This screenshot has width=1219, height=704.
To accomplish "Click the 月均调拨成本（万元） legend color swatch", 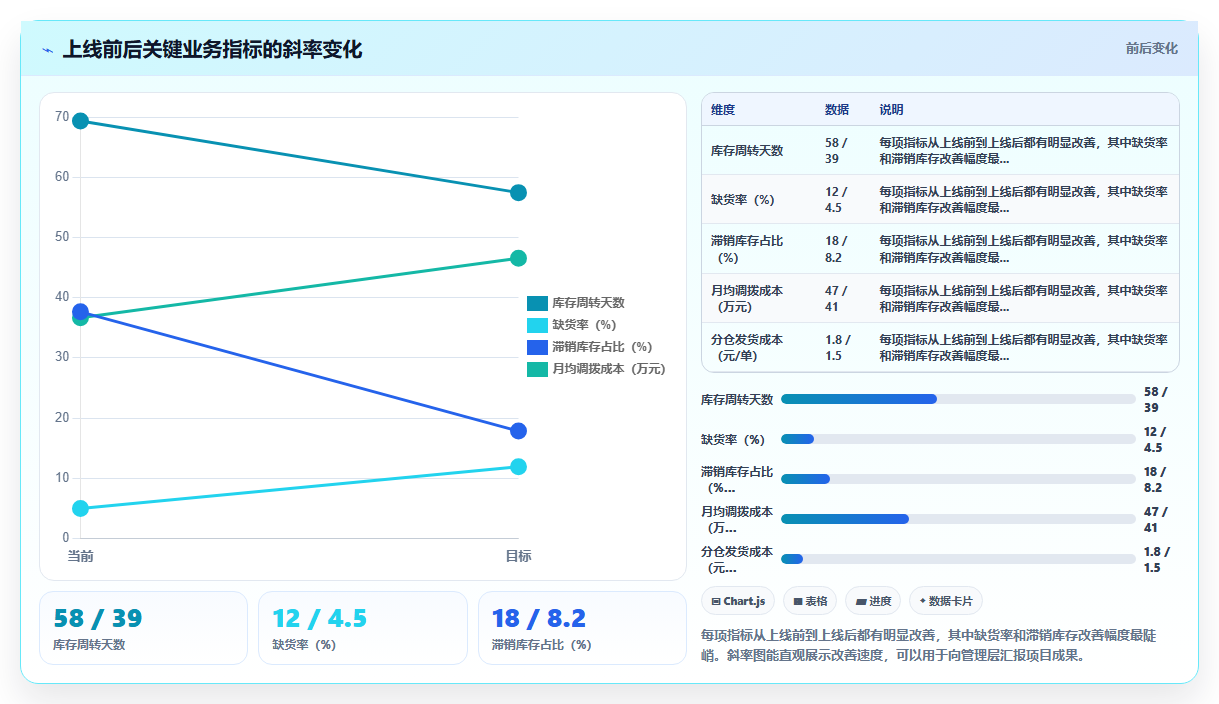I will [x=537, y=369].
